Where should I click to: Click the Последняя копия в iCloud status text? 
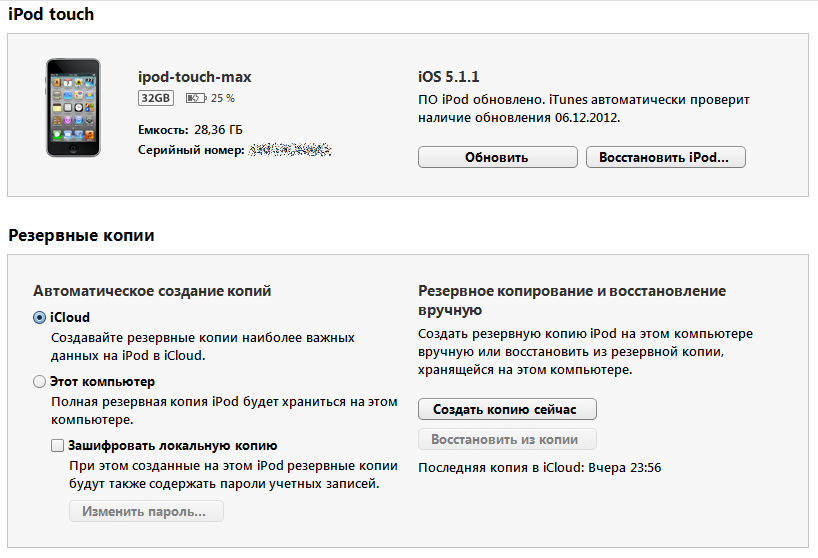pos(540,467)
